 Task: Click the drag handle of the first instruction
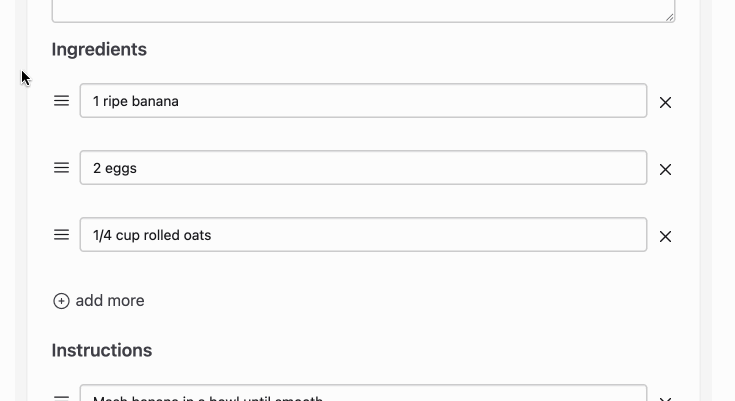(61, 398)
